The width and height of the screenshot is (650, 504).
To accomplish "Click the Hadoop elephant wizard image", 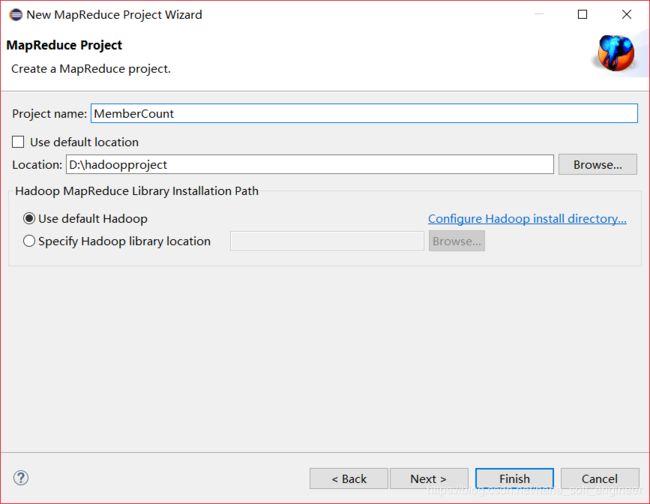I will (616, 53).
